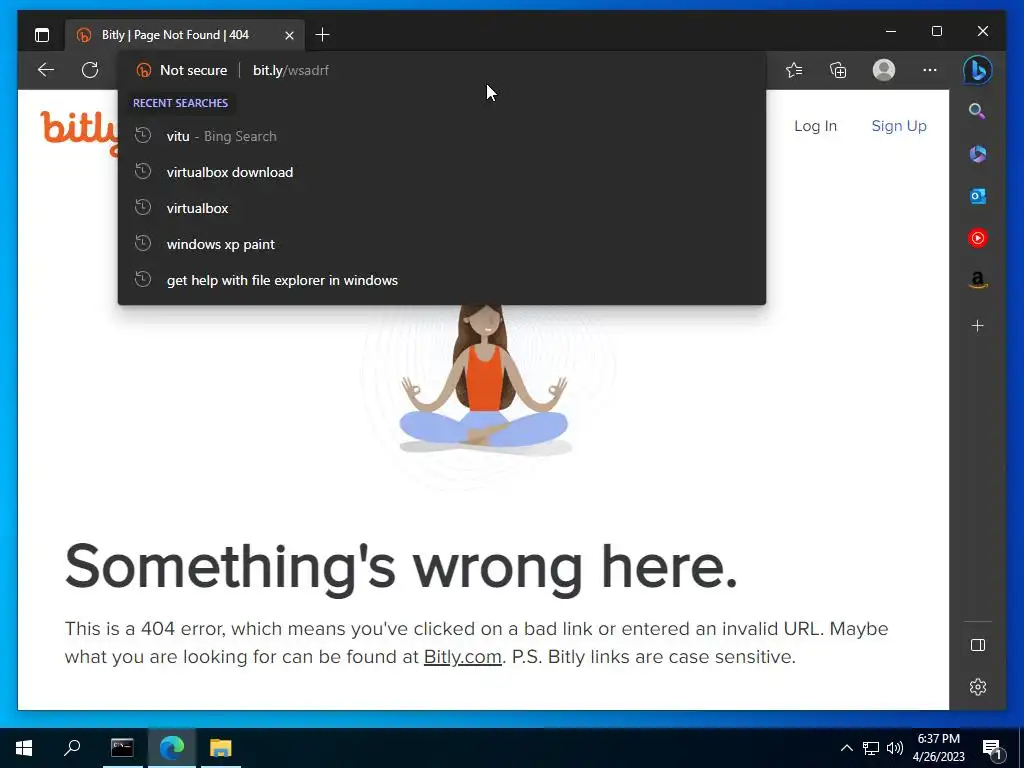The width and height of the screenshot is (1024, 768).
Task: Click the Sign Up link
Action: pyautogui.click(x=899, y=126)
